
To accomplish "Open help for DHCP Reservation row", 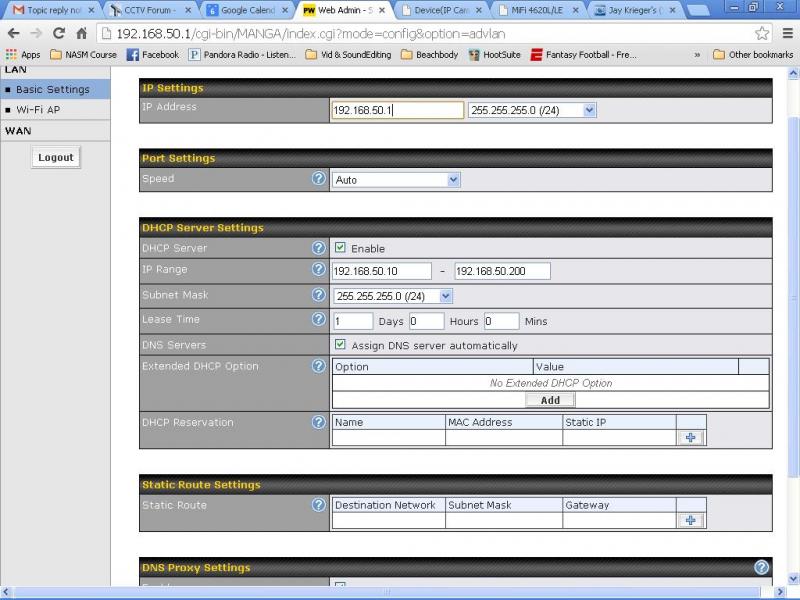I will (x=318, y=422).
